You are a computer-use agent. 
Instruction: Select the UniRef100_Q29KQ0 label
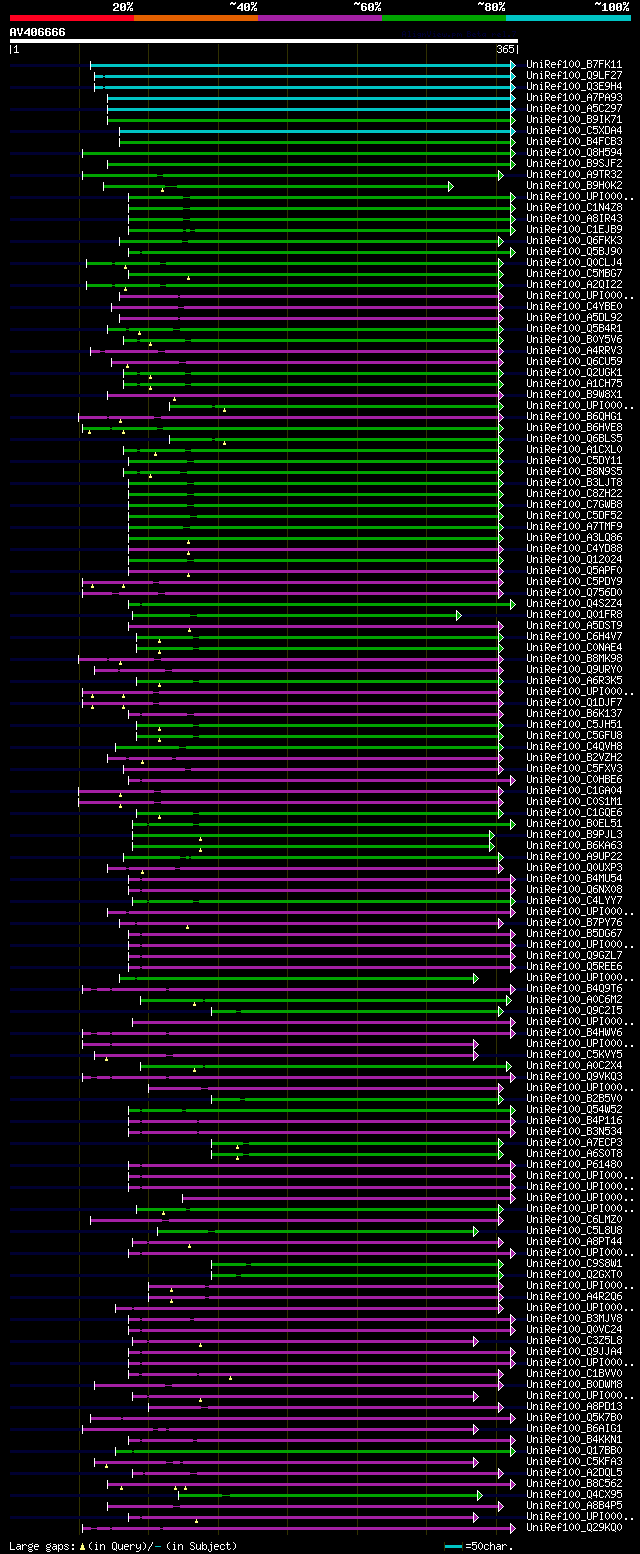point(574,1527)
